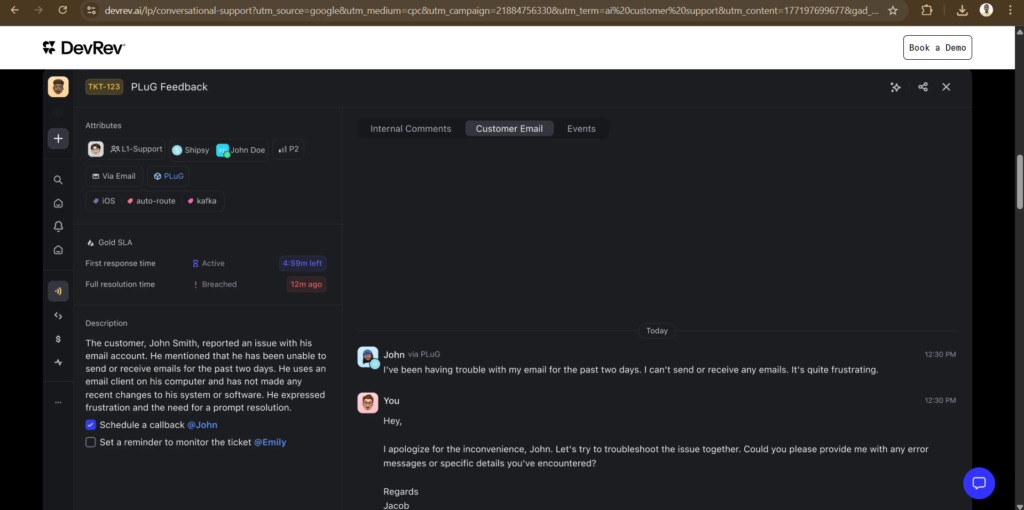The width and height of the screenshot is (1024, 510).
Task: Open the P2 priority attribute selector
Action: 288,149
